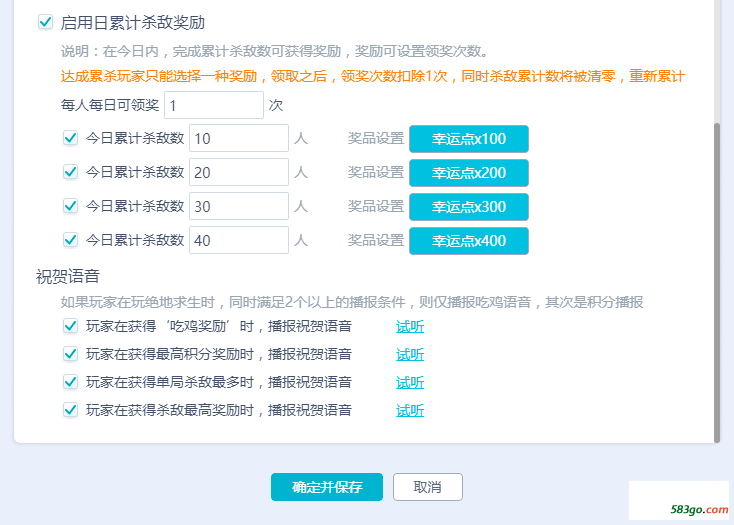Click 试听 link for 单局杀敌最多 voice
The height and width of the screenshot is (525, 734).
tap(410, 383)
